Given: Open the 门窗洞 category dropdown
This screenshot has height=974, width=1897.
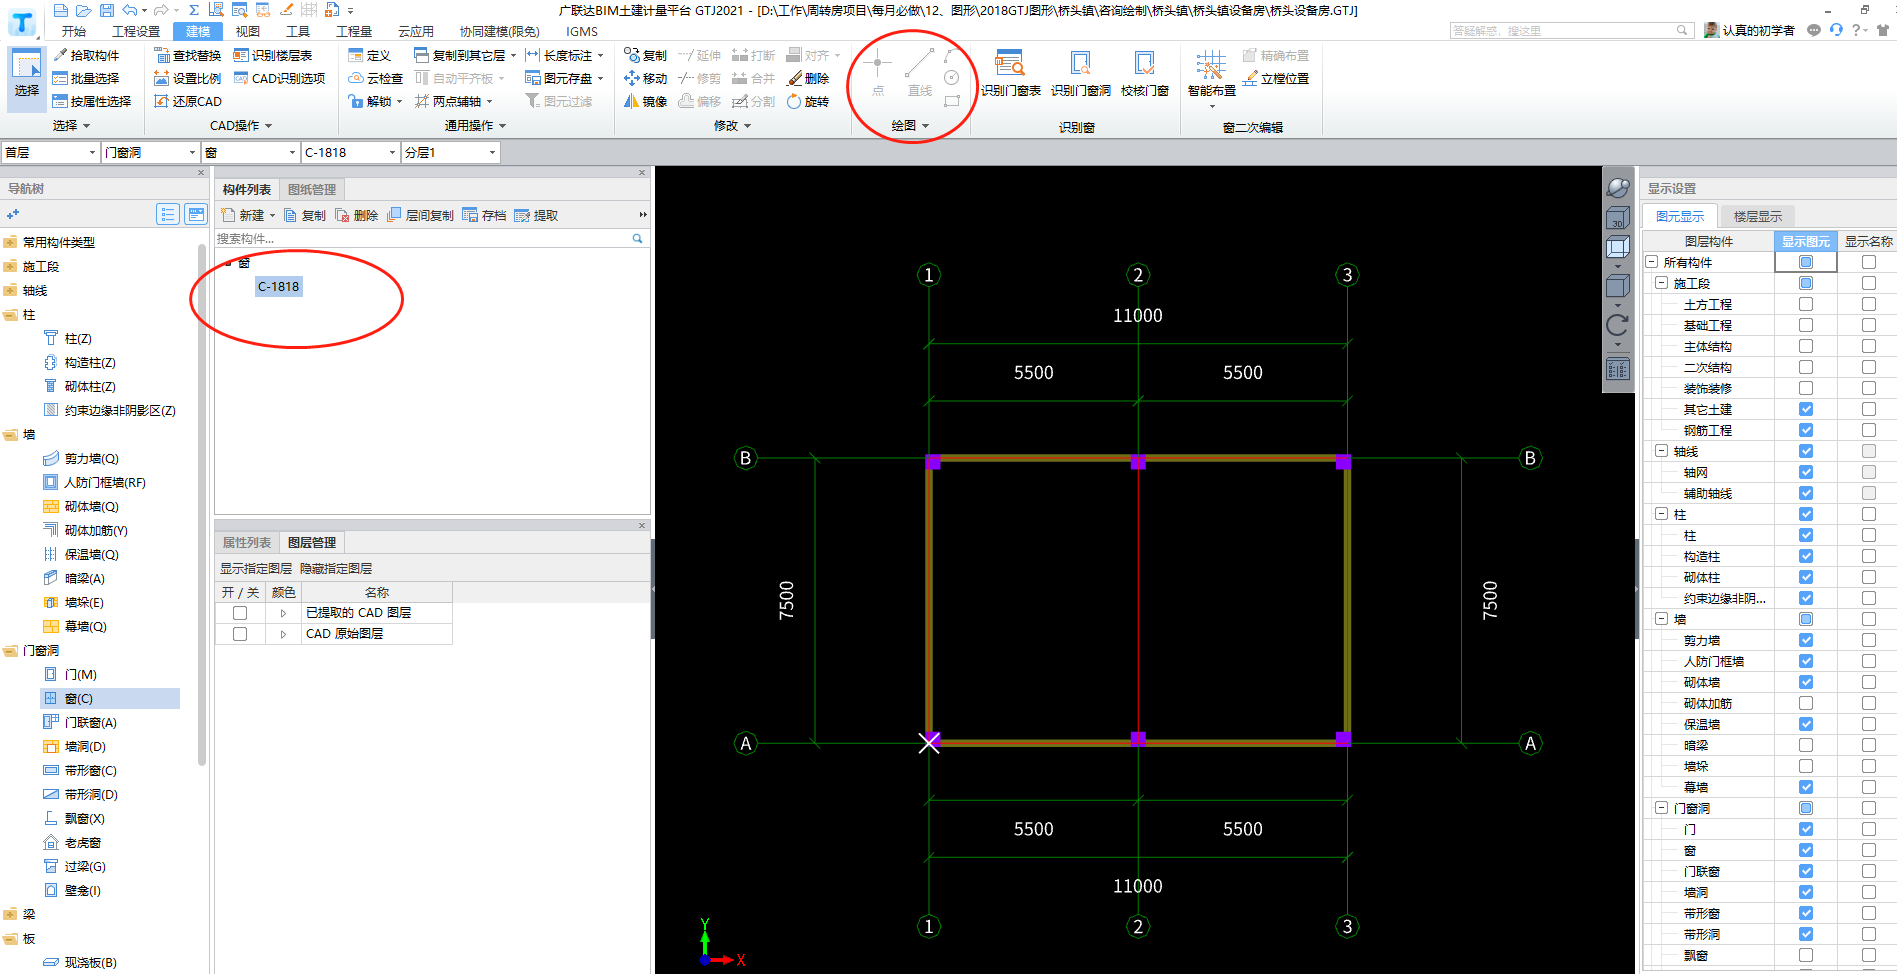Looking at the screenshot, I should click(150, 152).
